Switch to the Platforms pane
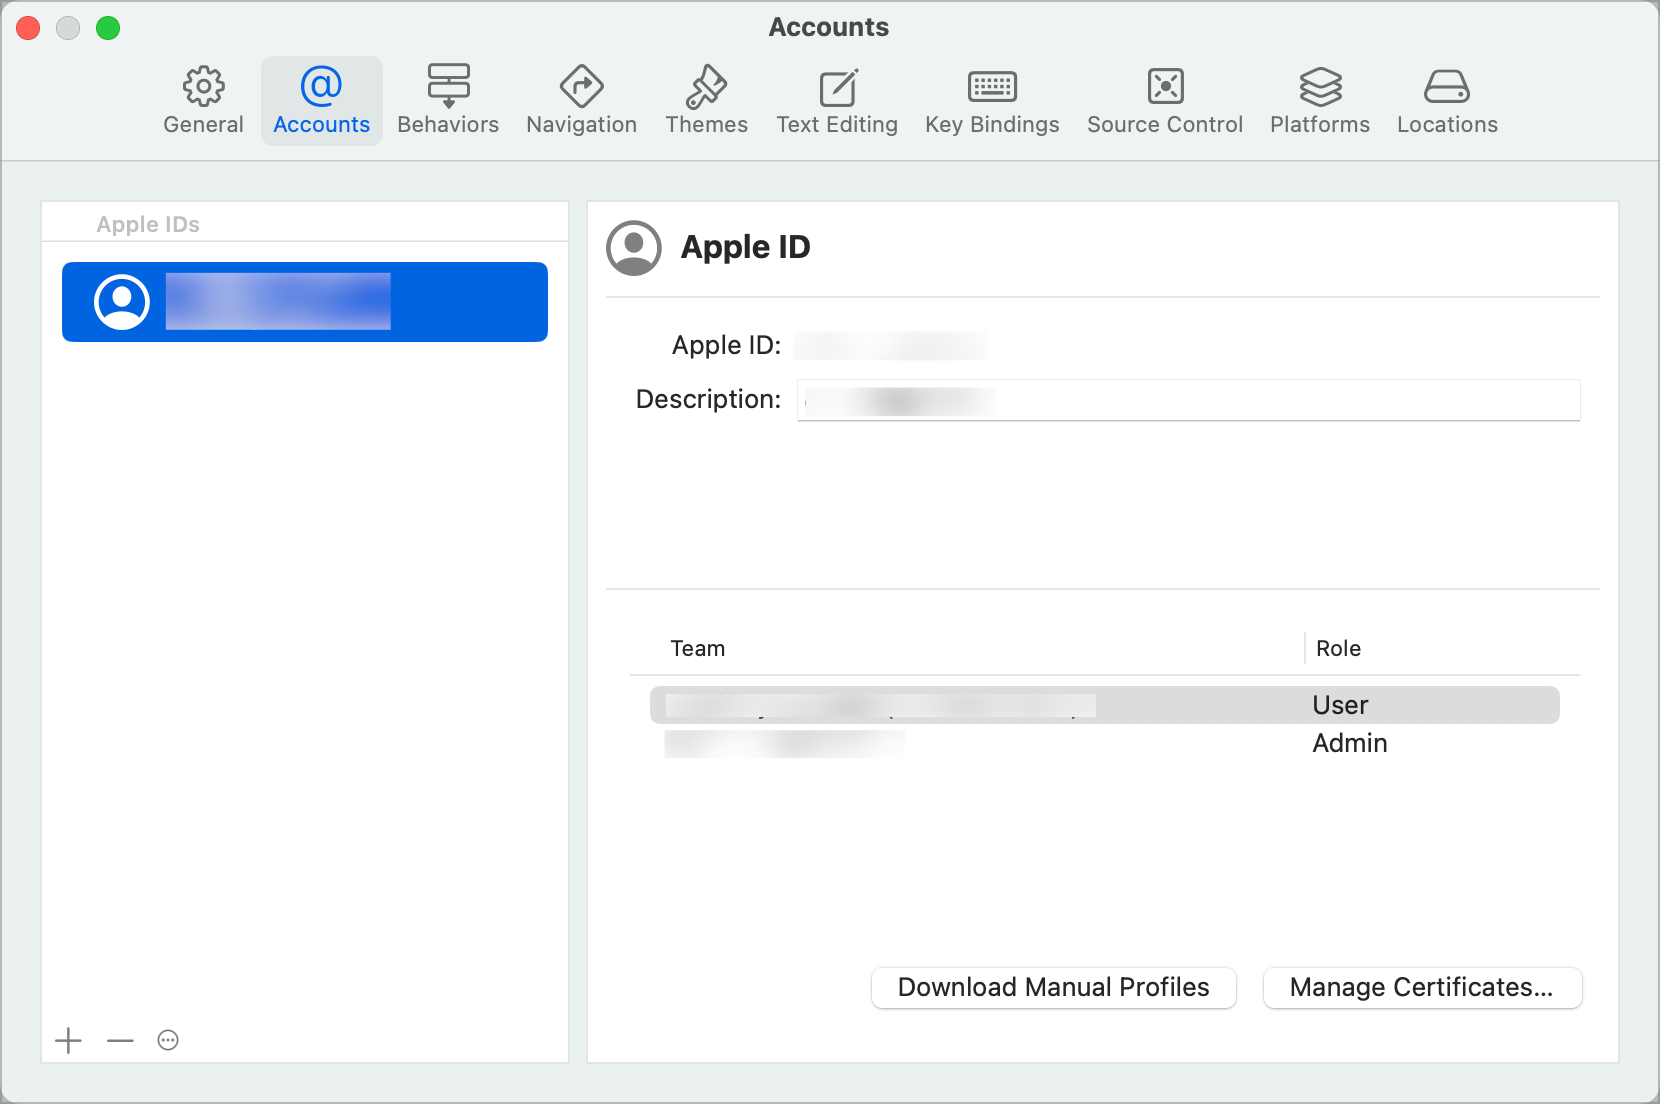Image resolution: width=1660 pixels, height=1104 pixels. 1320,101
